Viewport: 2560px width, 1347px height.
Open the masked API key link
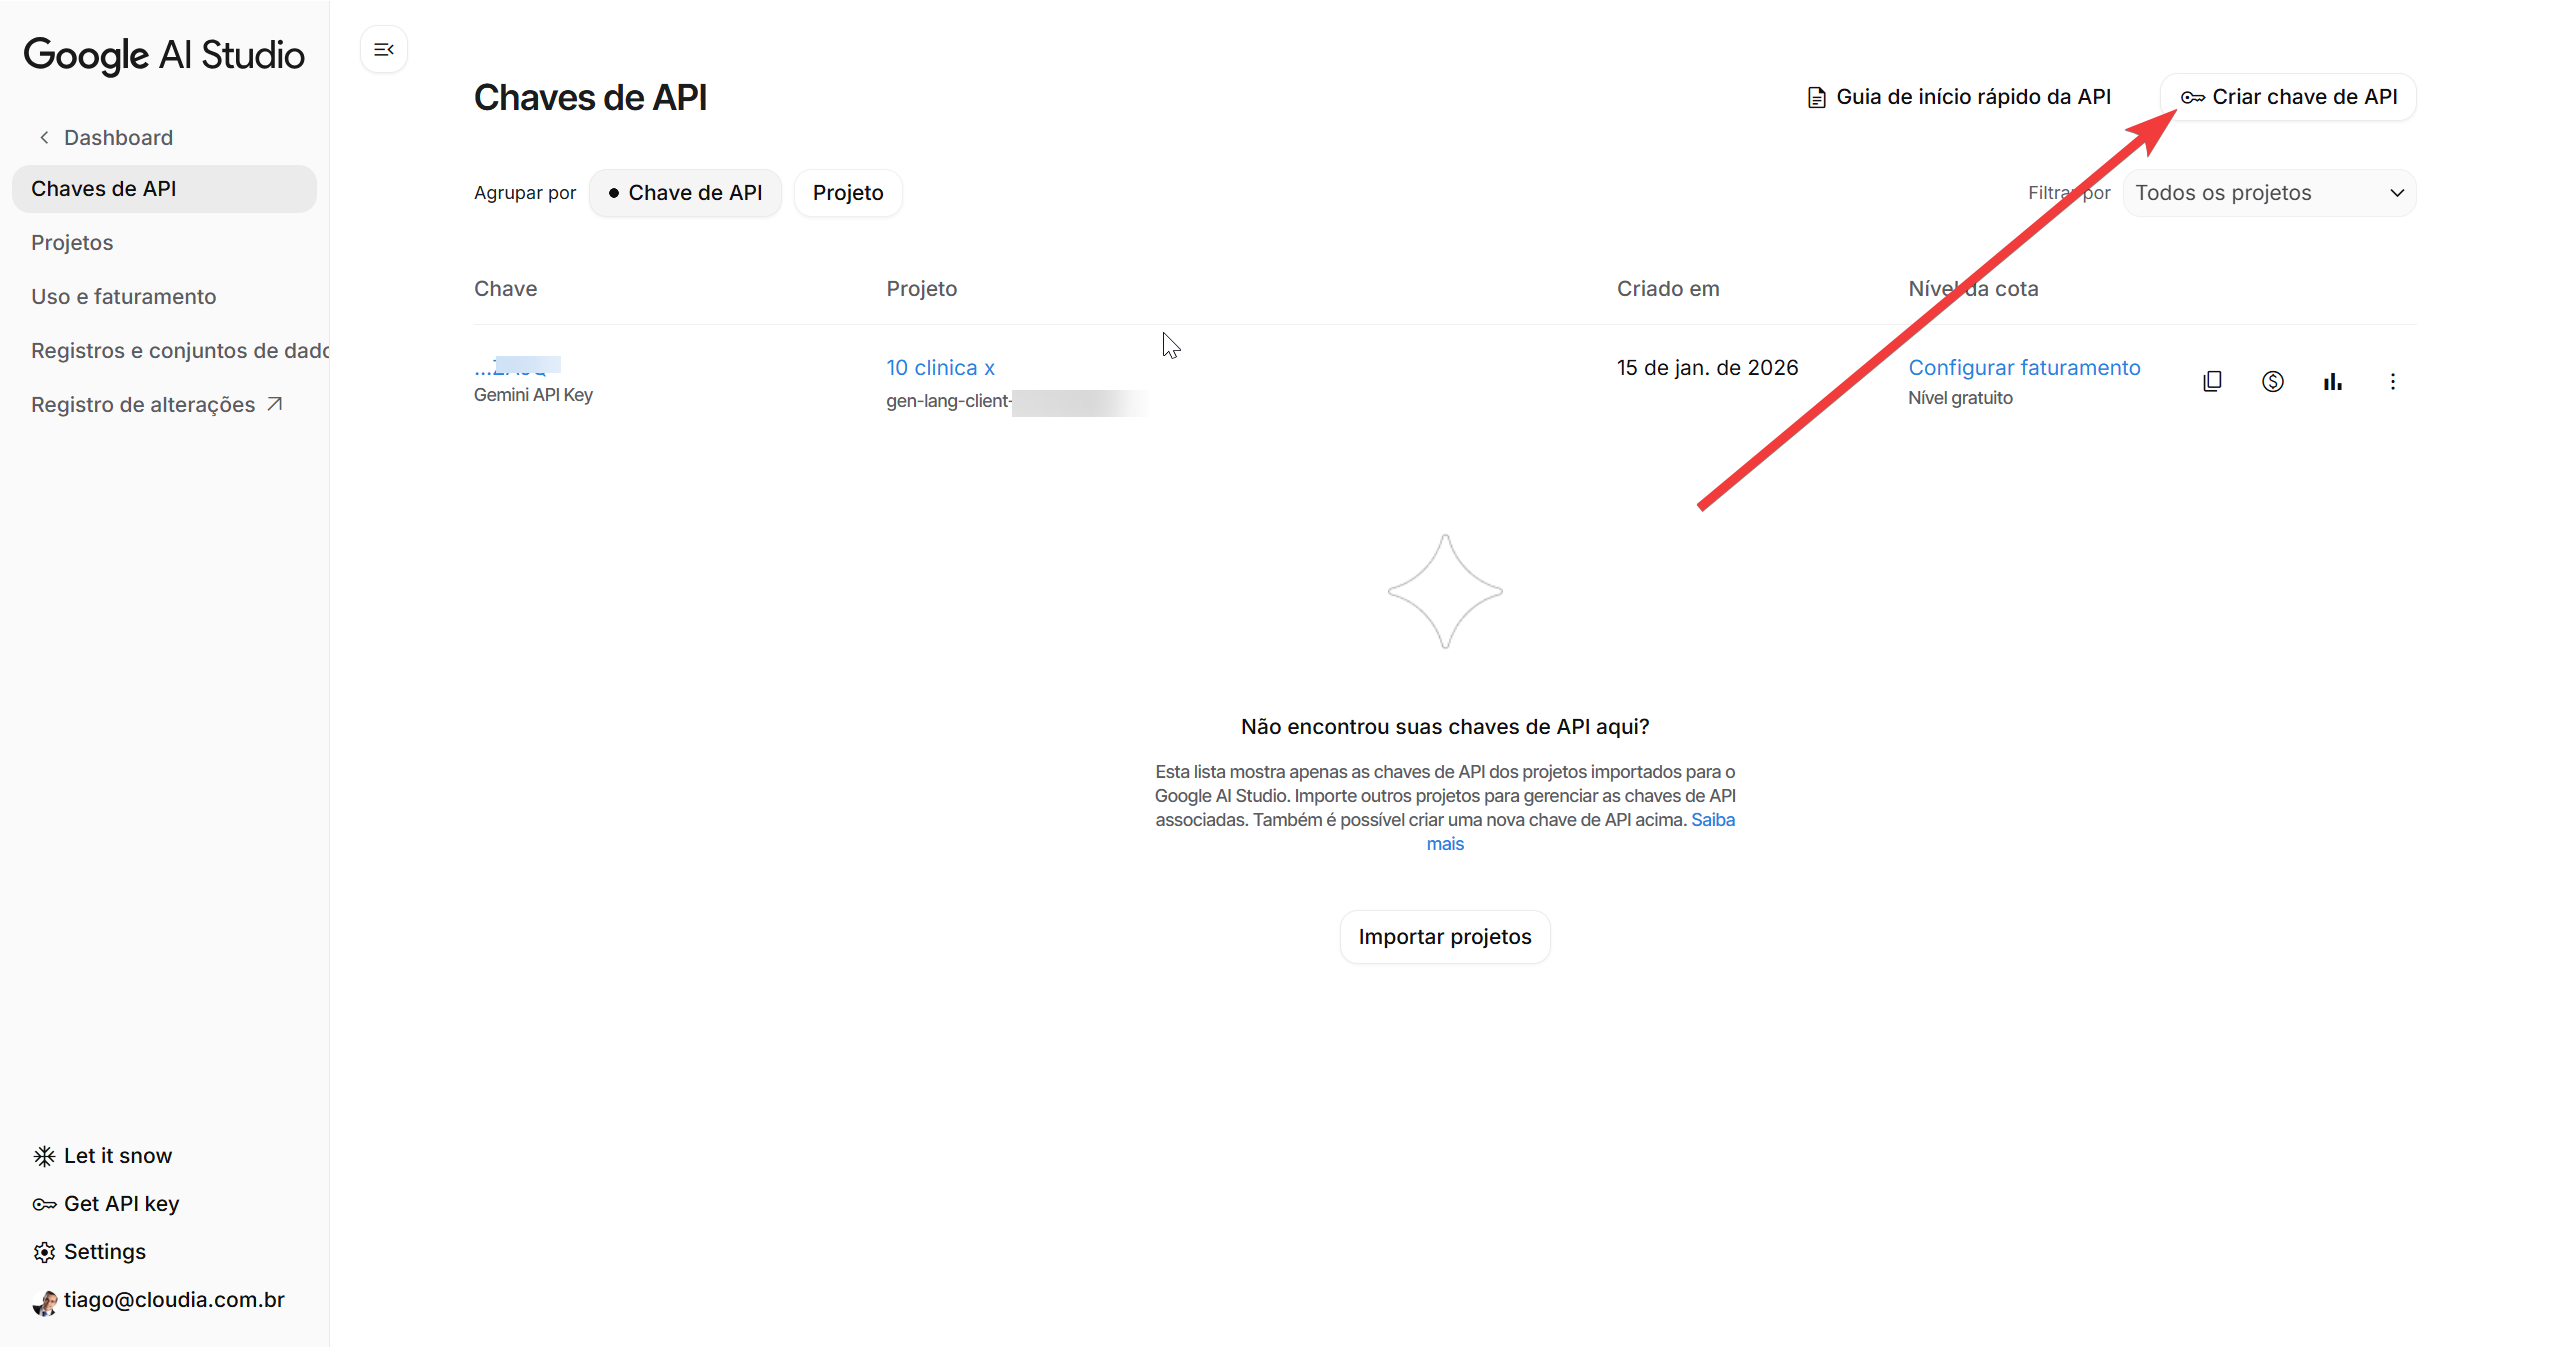pos(517,367)
